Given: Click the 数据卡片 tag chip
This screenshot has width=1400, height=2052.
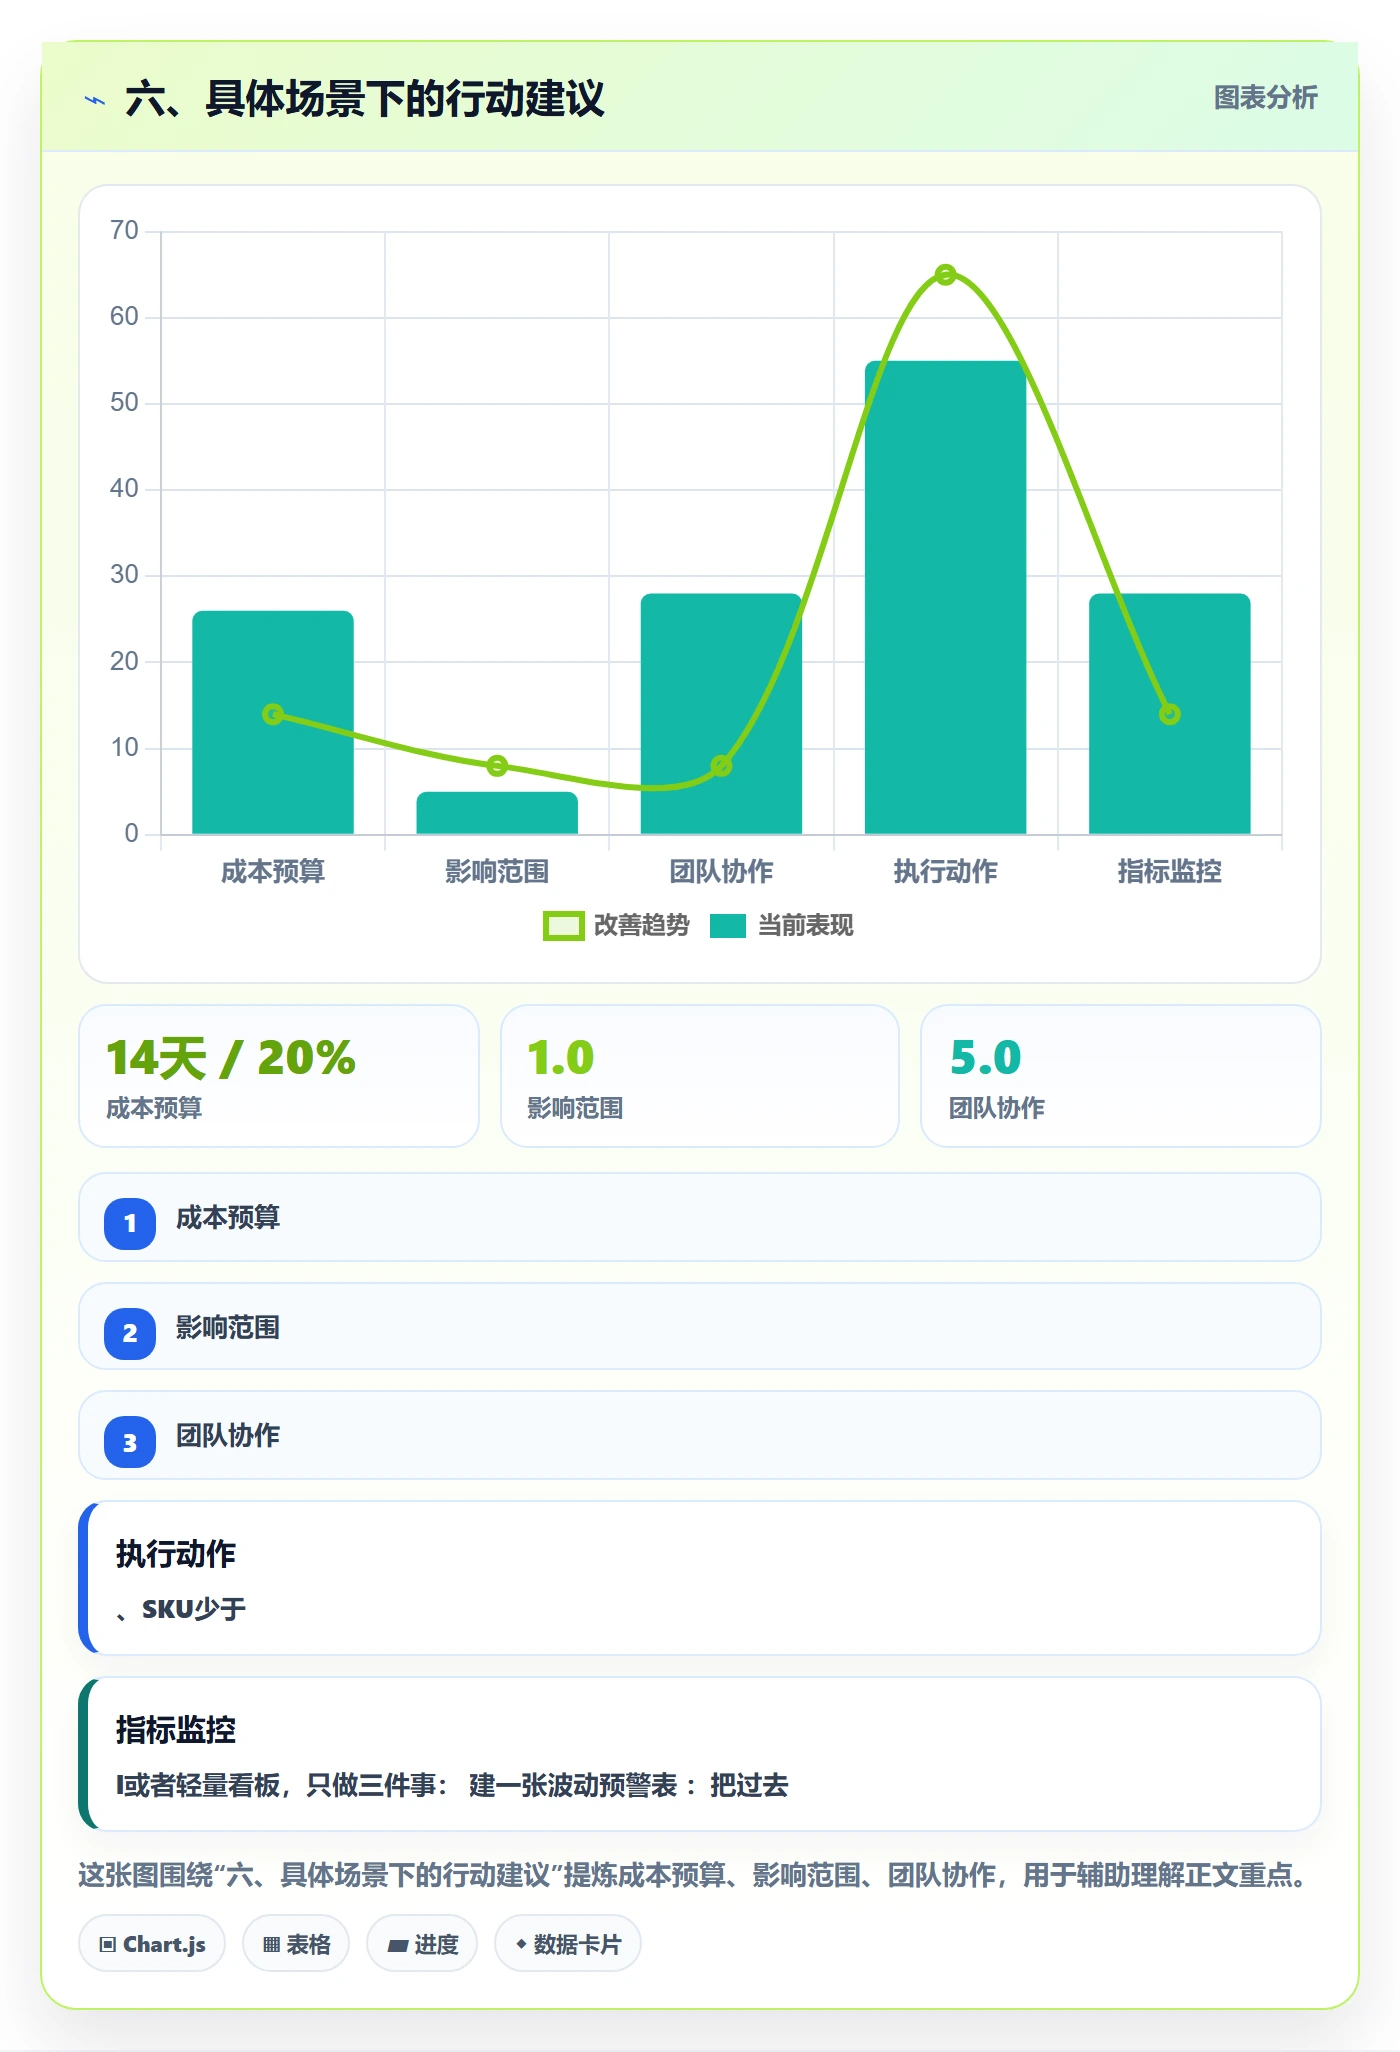Looking at the screenshot, I should click(x=568, y=1944).
